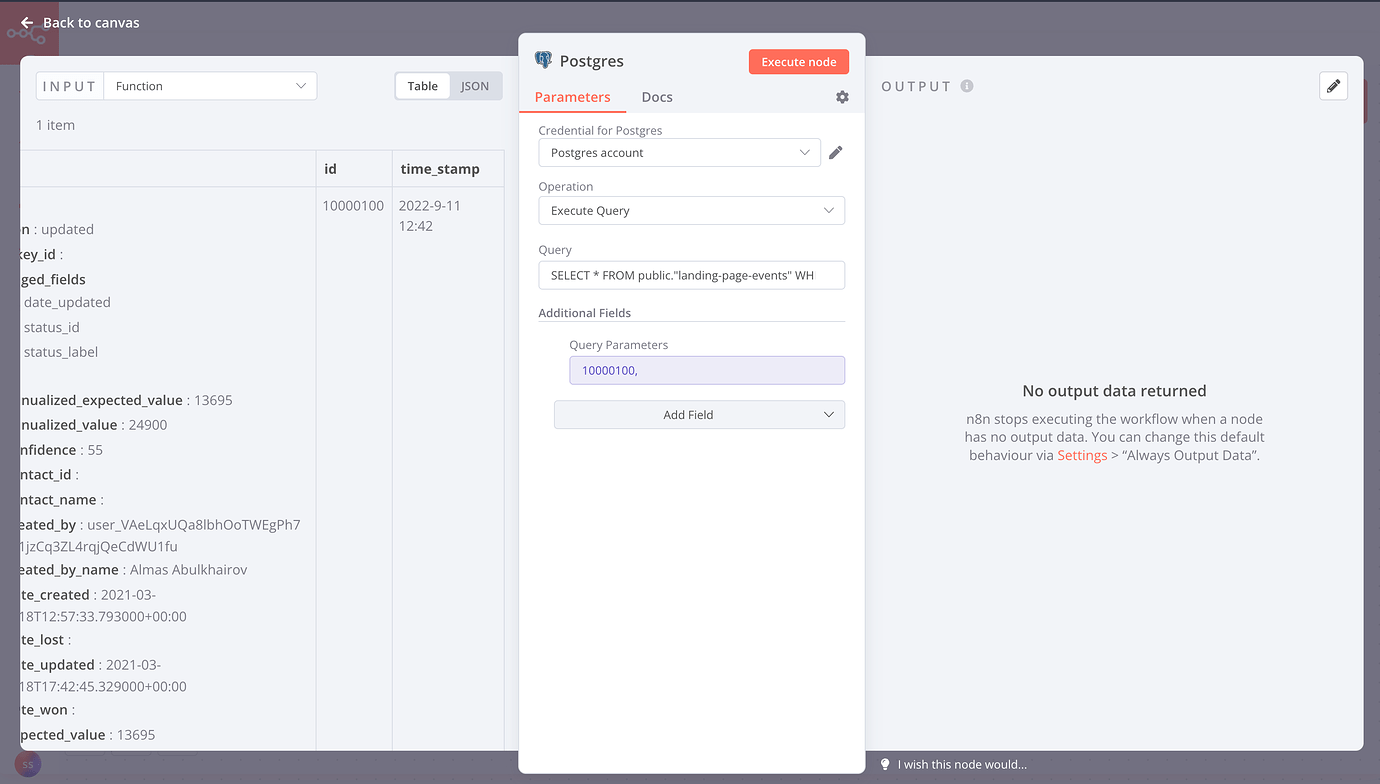
Task: Click the OUTPUT info icon
Action: tap(967, 86)
